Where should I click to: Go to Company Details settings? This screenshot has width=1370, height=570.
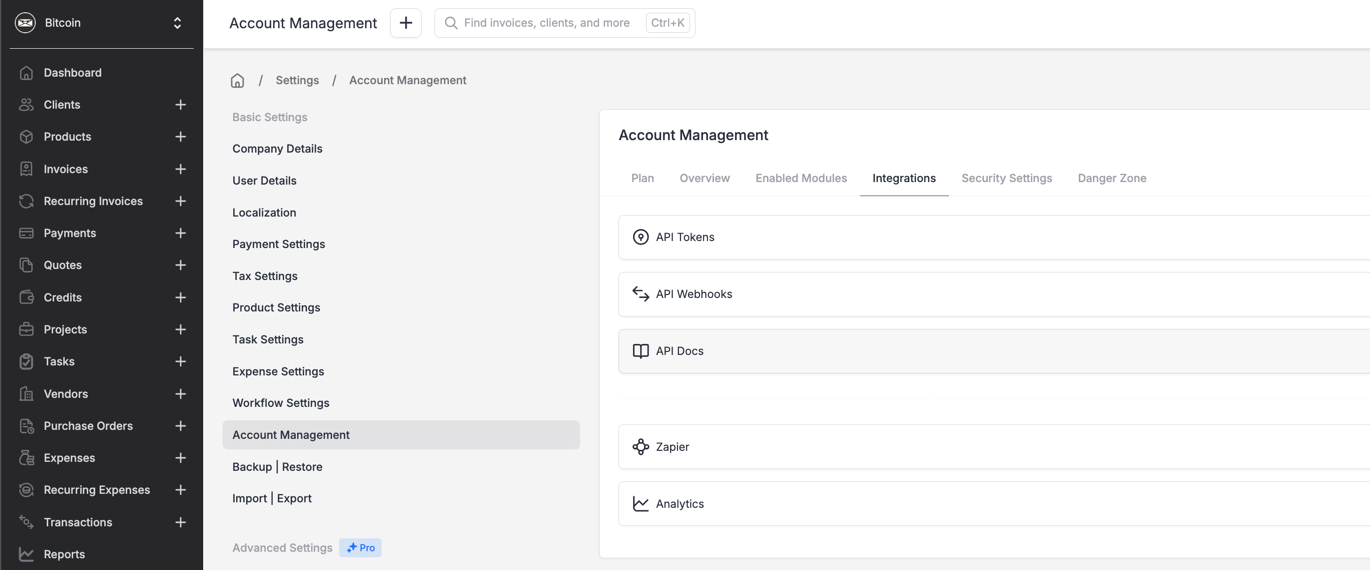(277, 149)
